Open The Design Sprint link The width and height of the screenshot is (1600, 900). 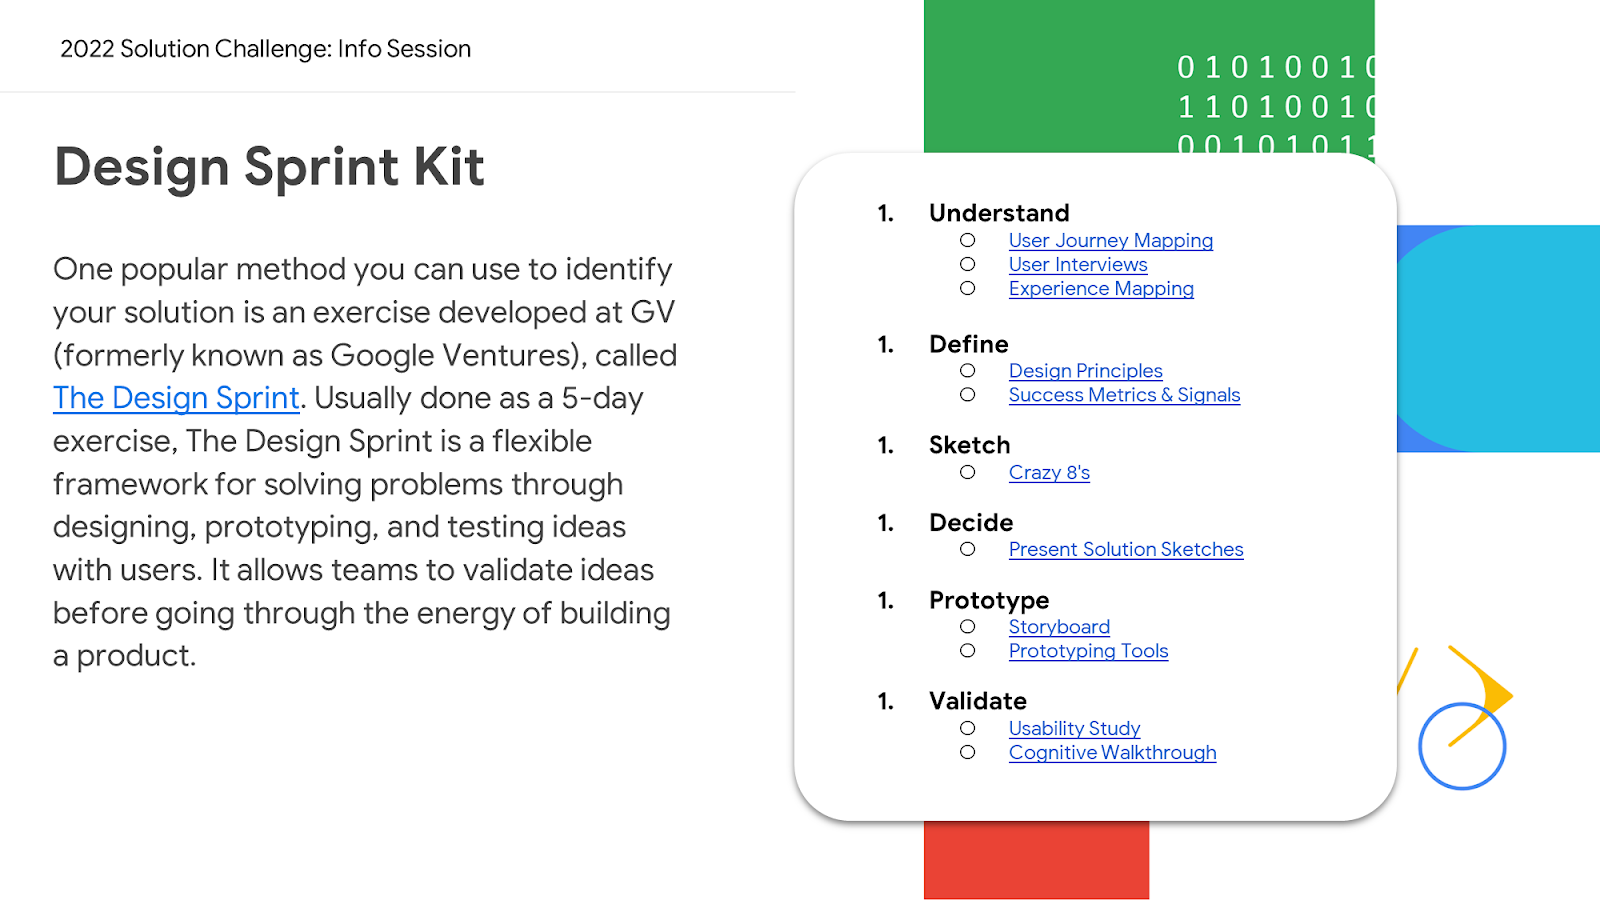(176, 398)
